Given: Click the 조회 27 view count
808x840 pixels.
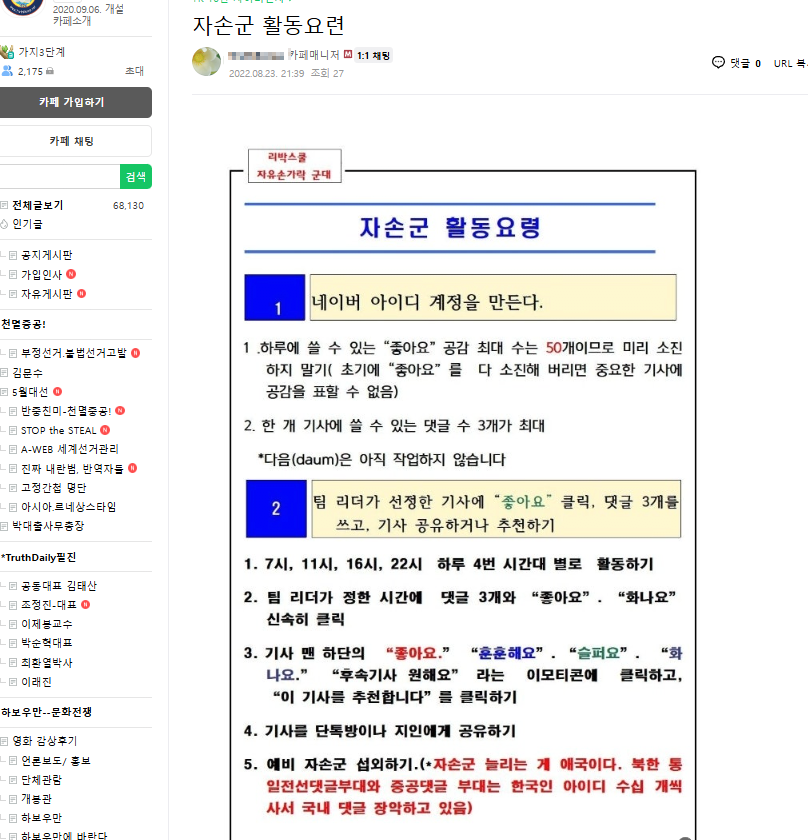Looking at the screenshot, I should tap(327, 73).
